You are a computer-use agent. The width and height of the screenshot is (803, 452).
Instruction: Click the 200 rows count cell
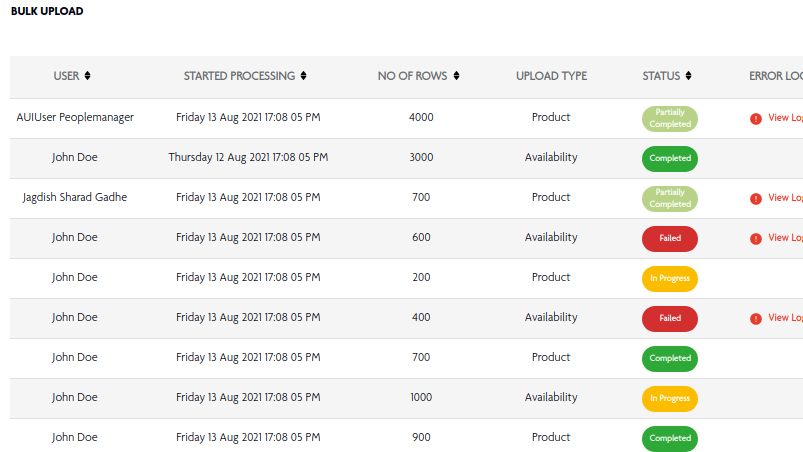pos(421,277)
